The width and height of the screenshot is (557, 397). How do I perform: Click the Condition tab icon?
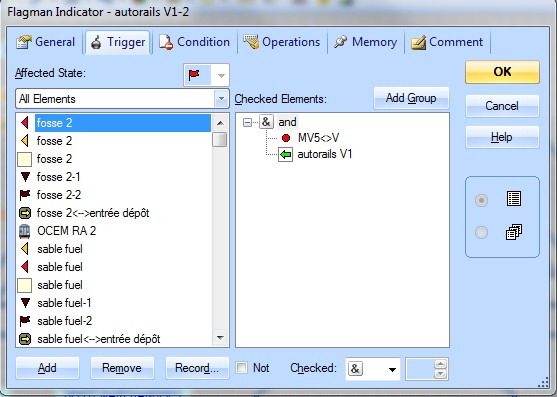[166, 43]
